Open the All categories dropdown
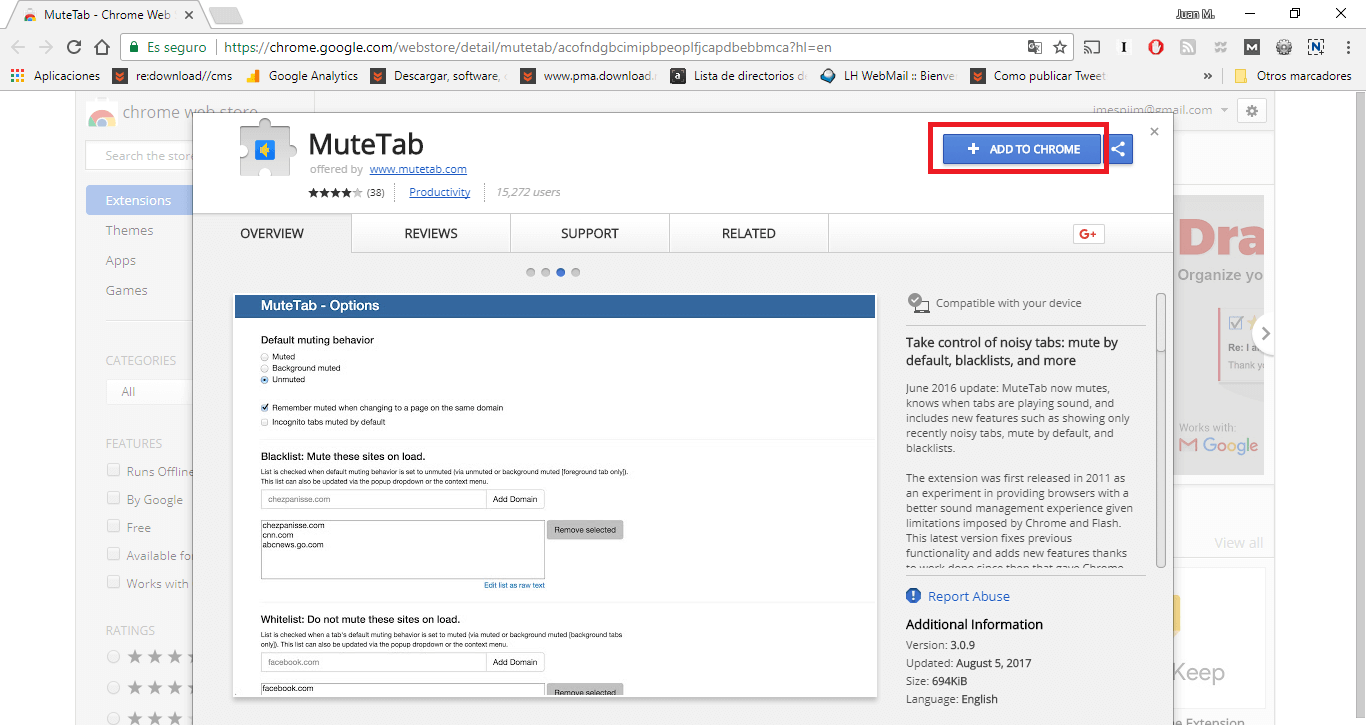Screen dimensions: 1366x725 (x=150, y=391)
